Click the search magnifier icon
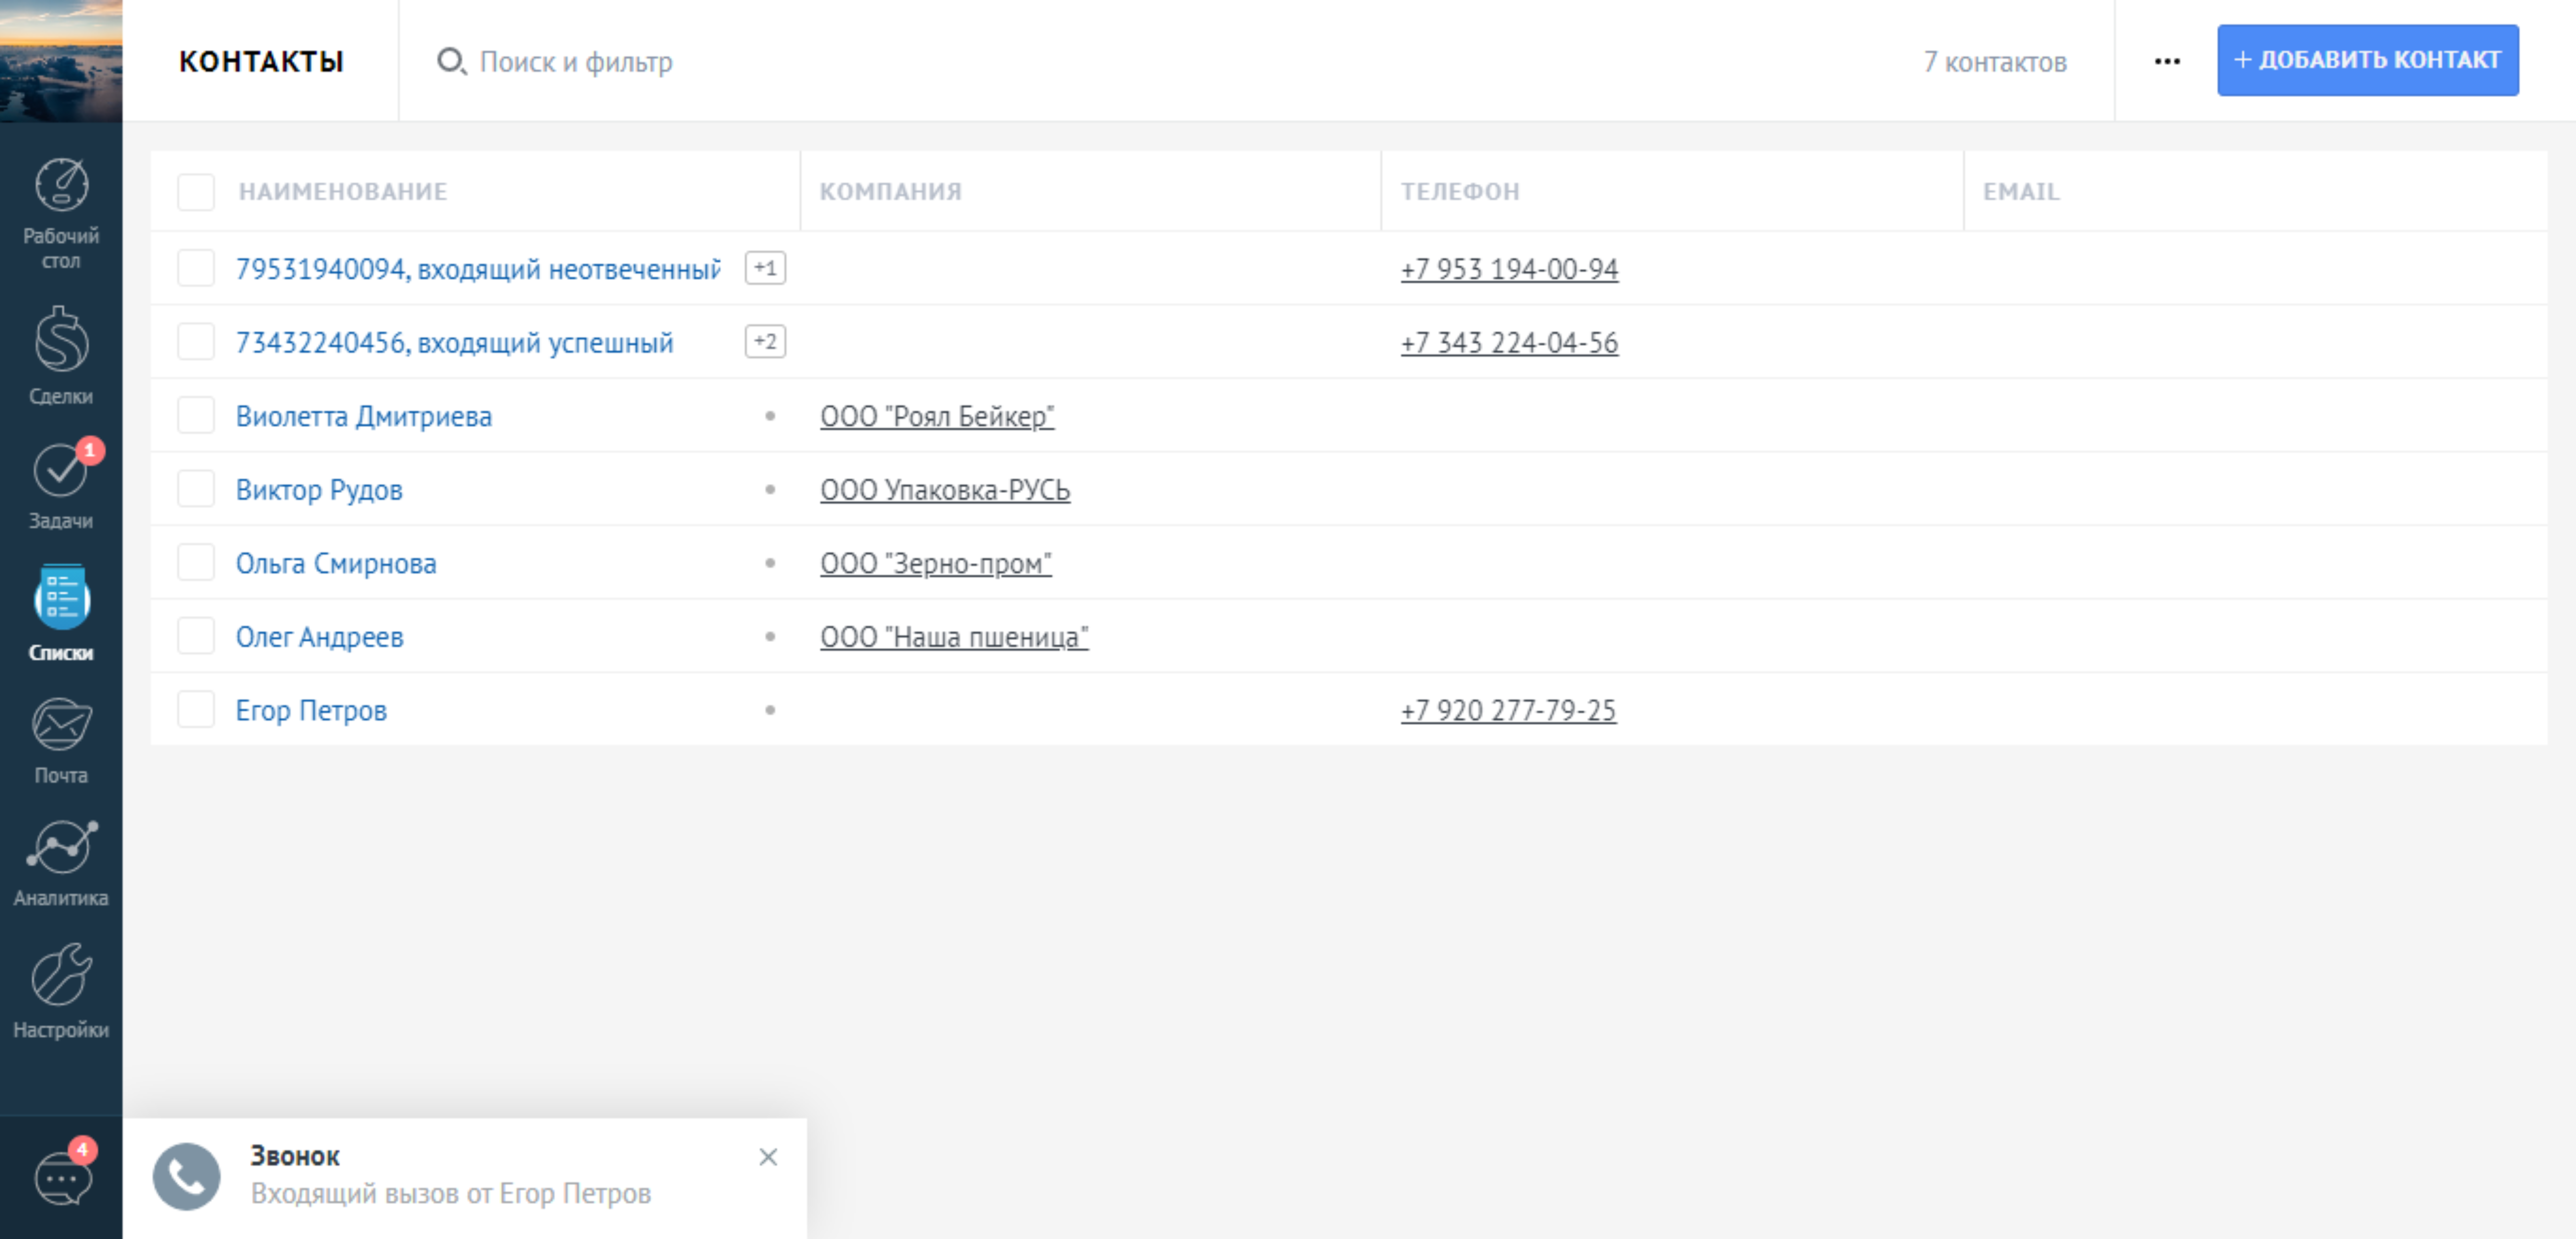Viewport: 2576px width, 1239px height. point(450,61)
